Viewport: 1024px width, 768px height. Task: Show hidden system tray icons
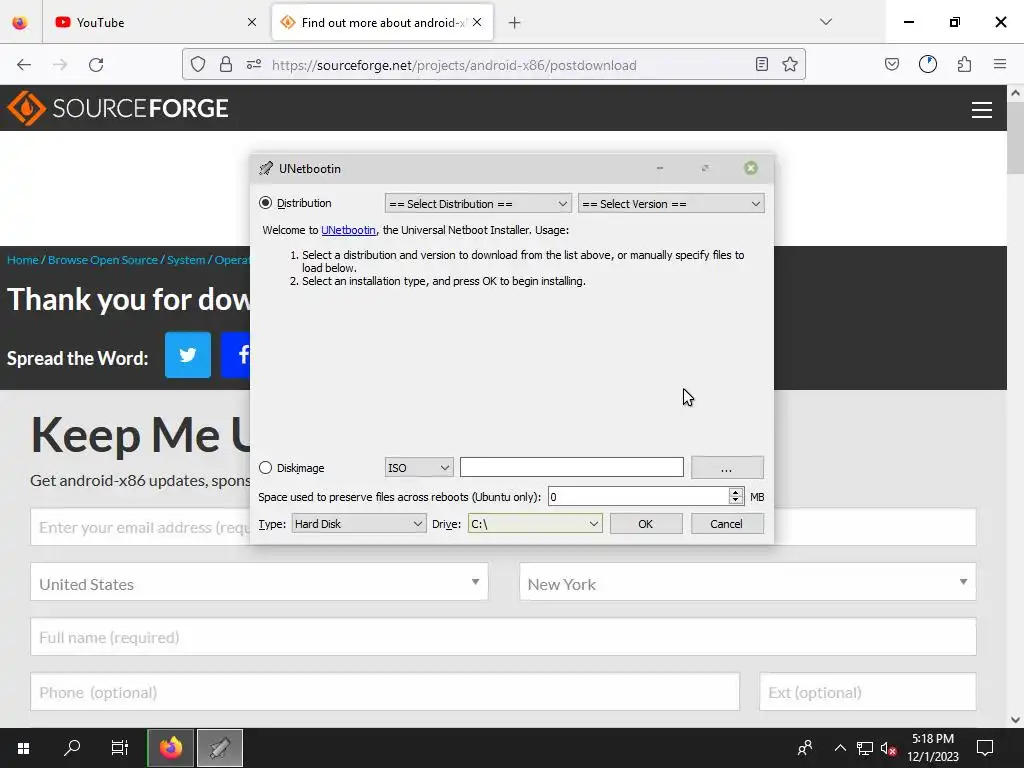pos(840,748)
